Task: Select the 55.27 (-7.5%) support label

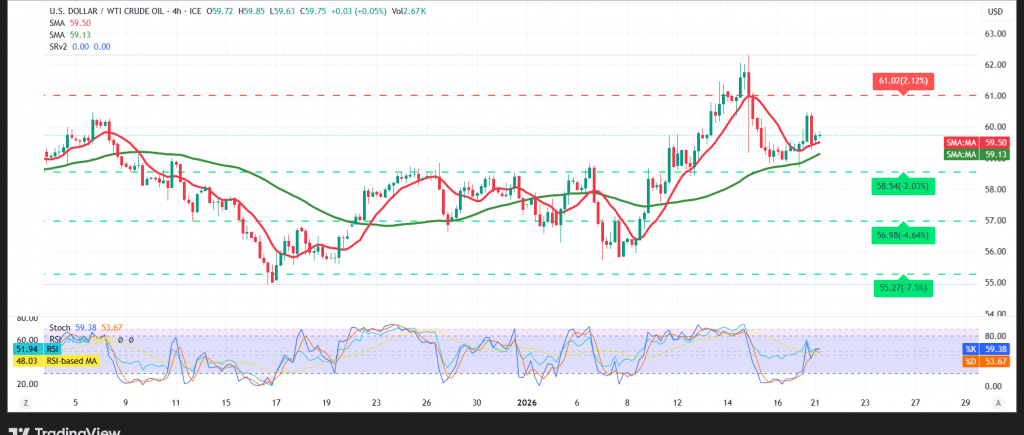Action: [903, 288]
